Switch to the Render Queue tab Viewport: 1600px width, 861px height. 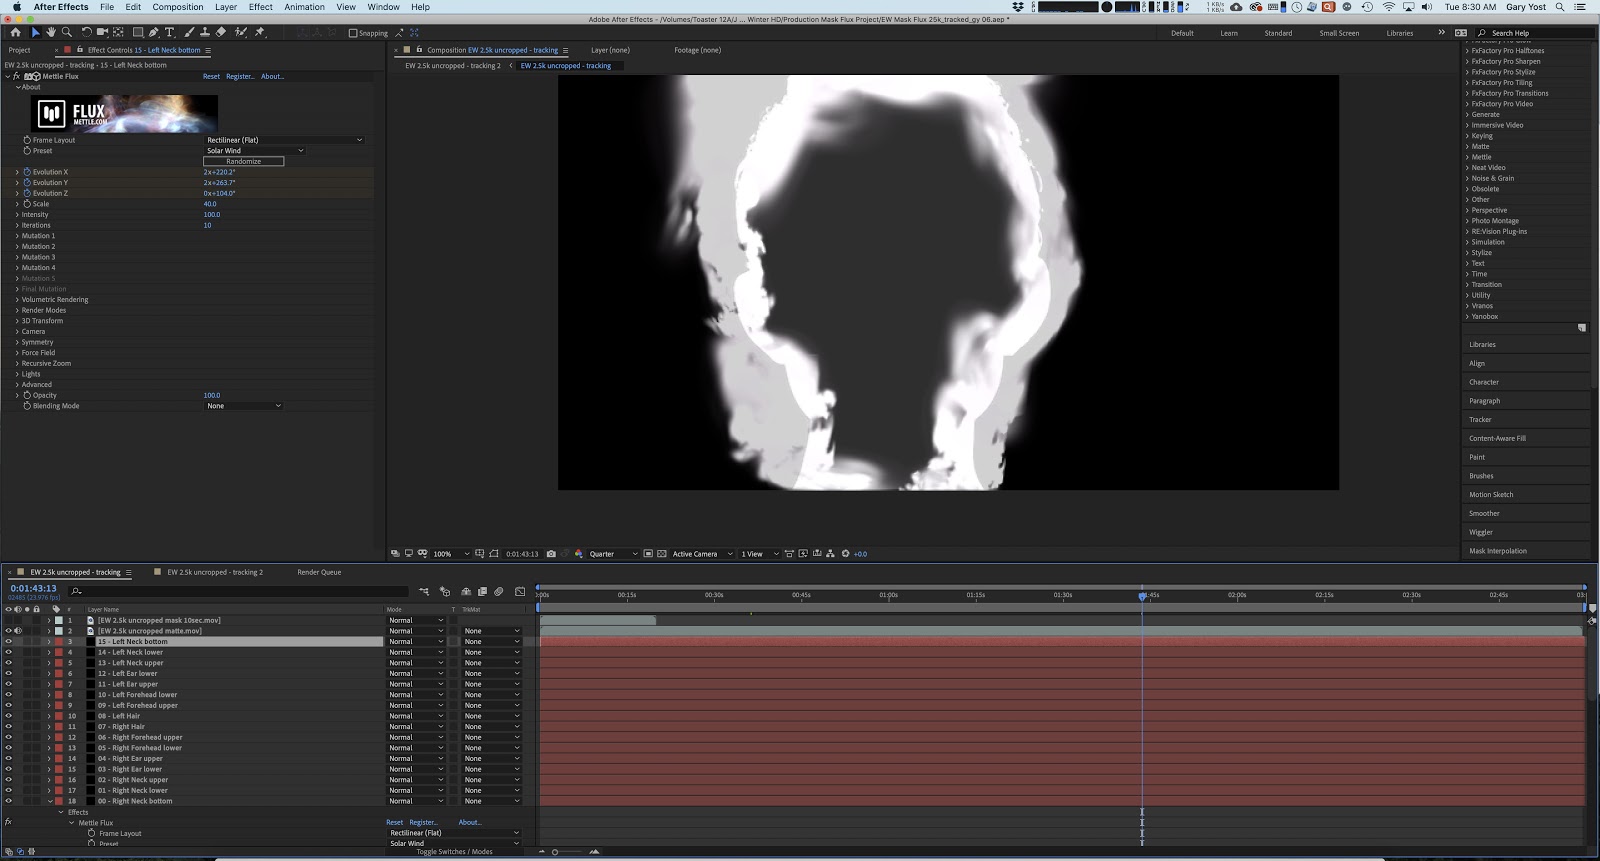coord(319,572)
